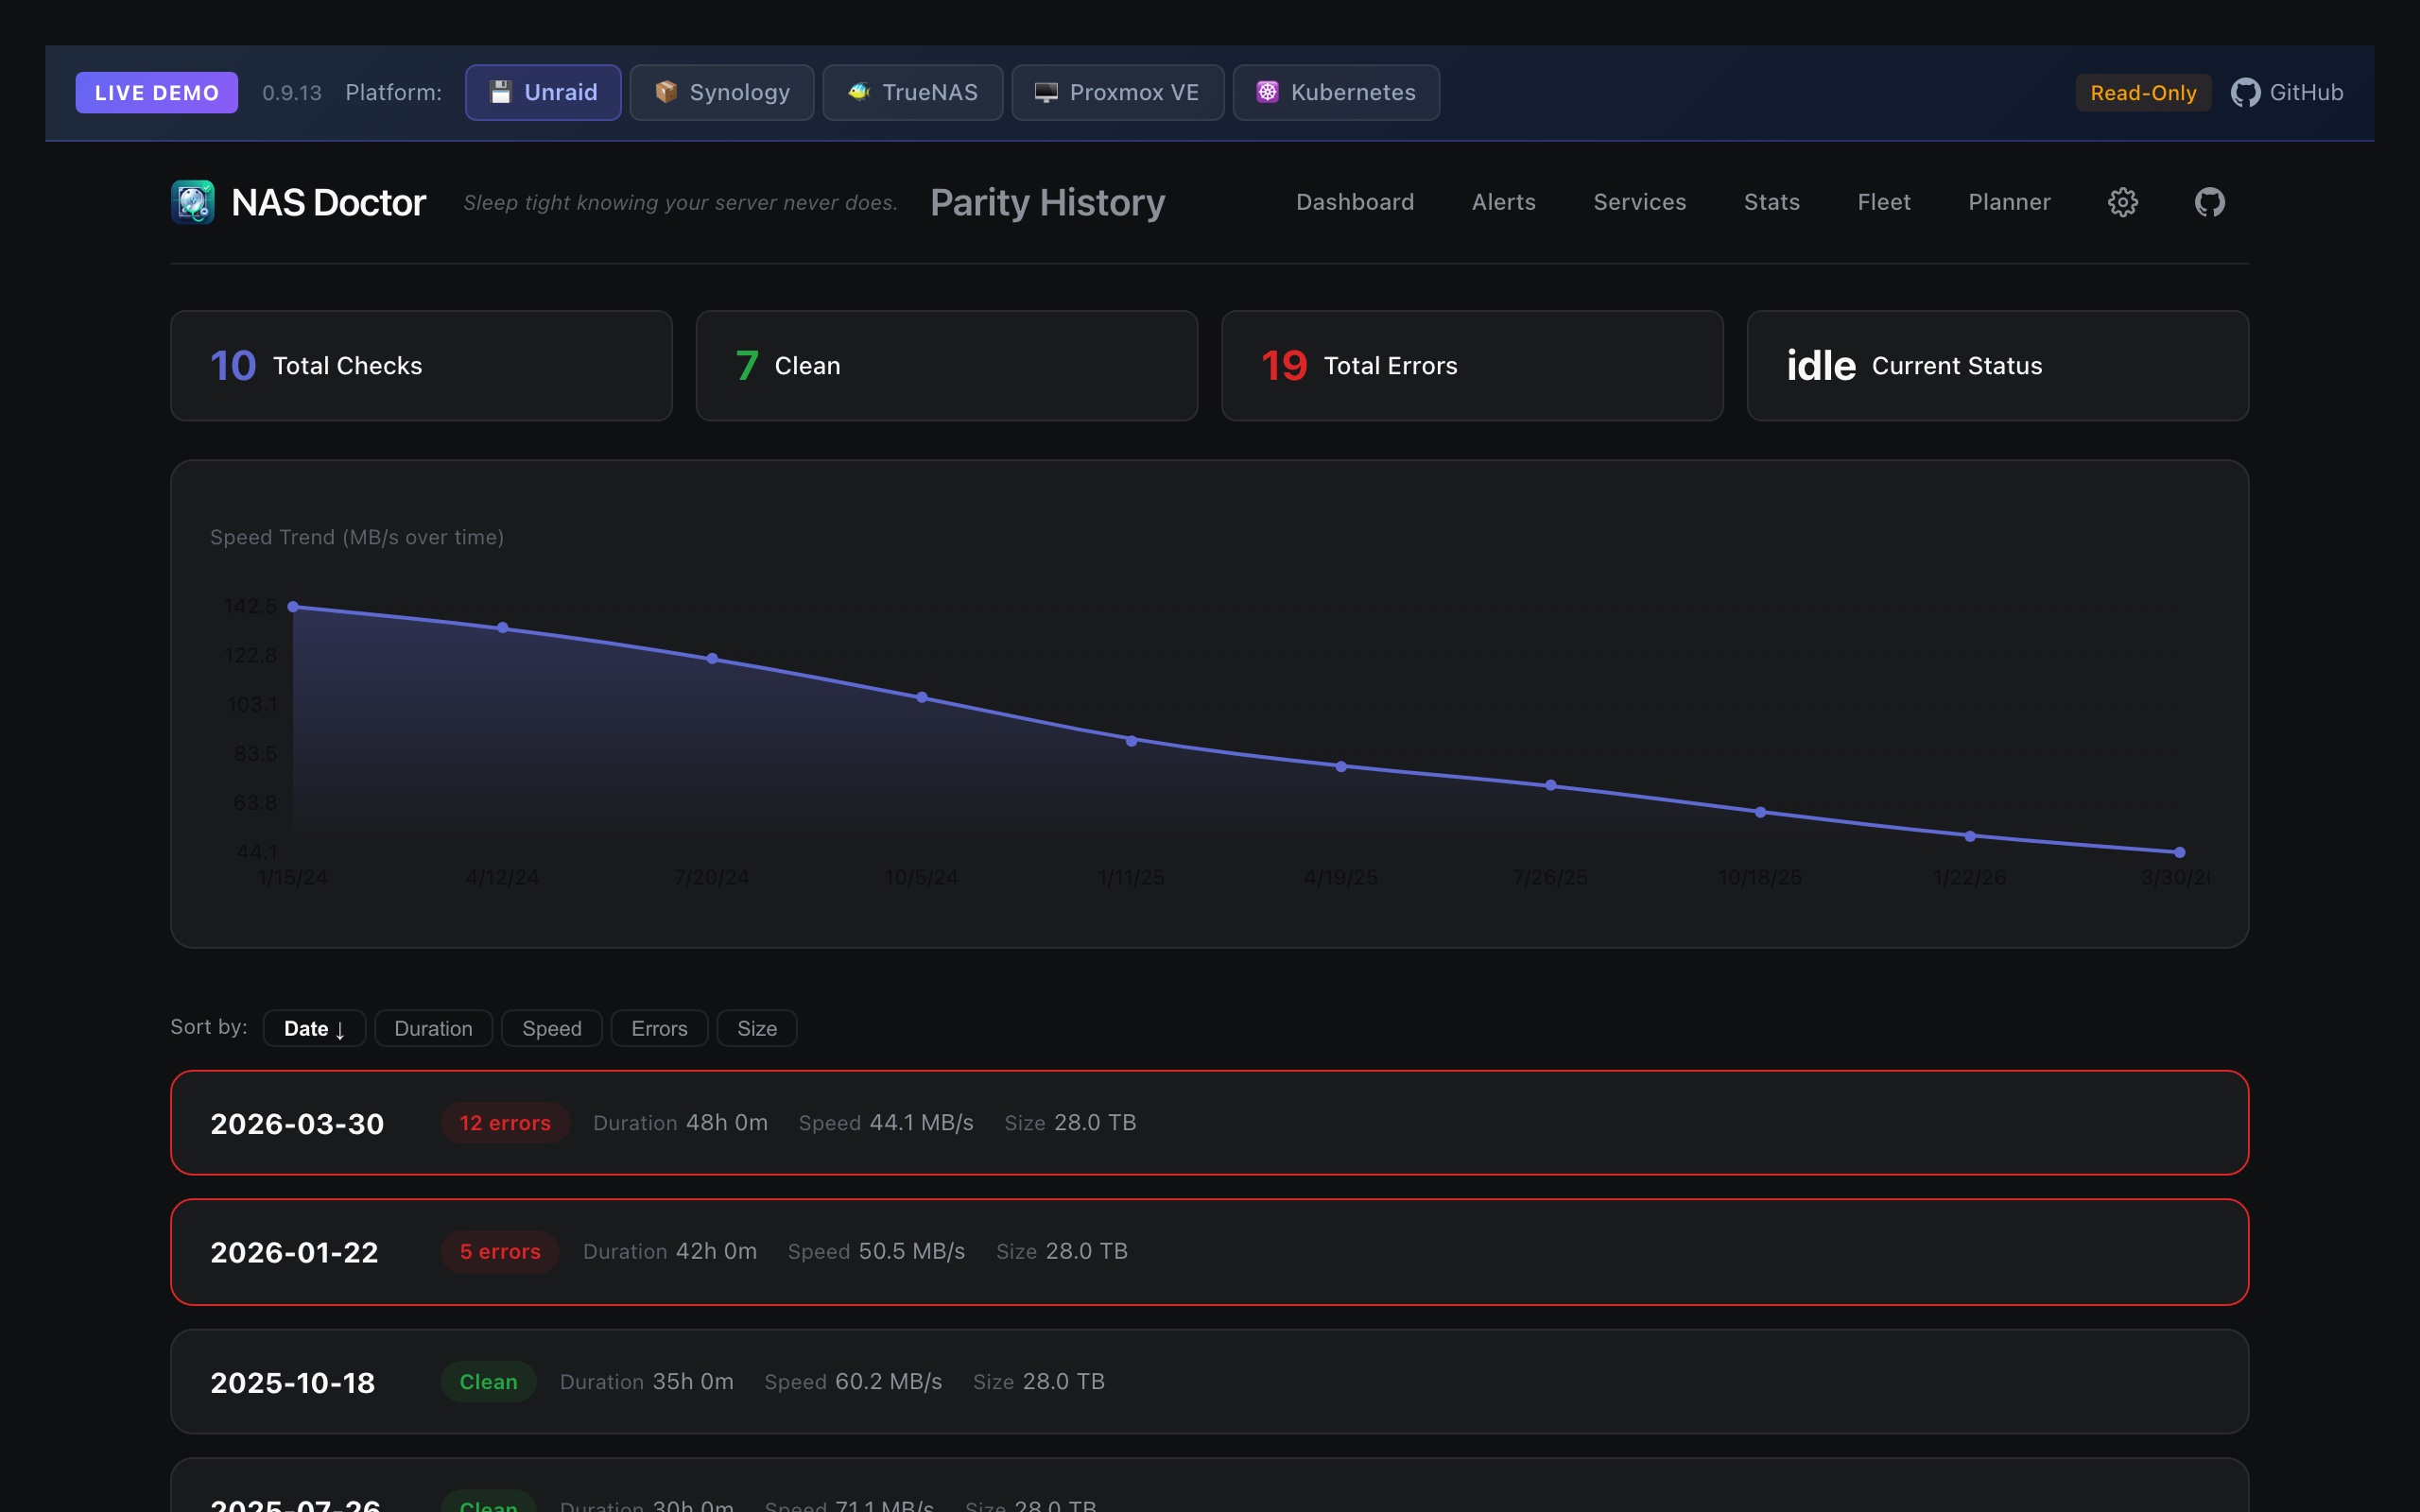Click the 2025-10-18 parity check row
The height and width of the screenshot is (1512, 2420).
tap(1210, 1381)
